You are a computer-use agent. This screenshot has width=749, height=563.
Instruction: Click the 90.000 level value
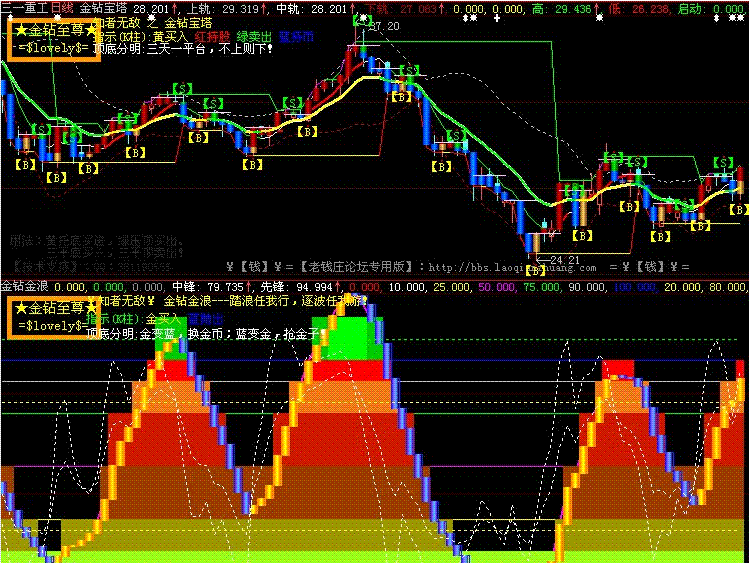point(586,287)
